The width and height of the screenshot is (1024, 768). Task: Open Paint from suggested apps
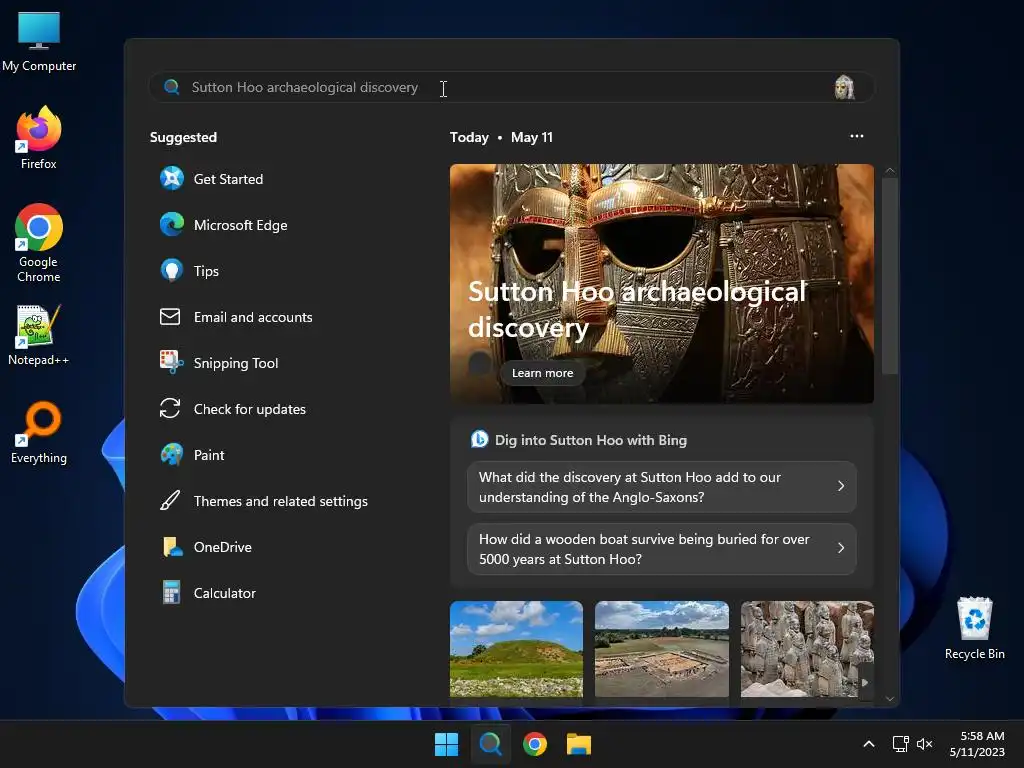click(x=192, y=455)
